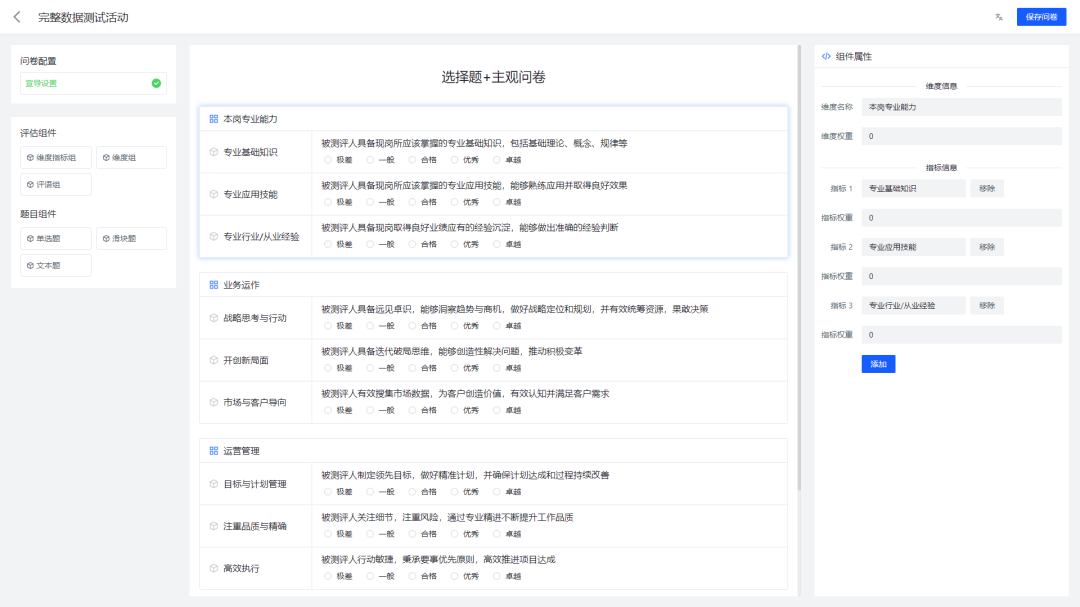Screen dimensions: 1080x607
Task: Click the blue 添加 button
Action: pos(878,364)
